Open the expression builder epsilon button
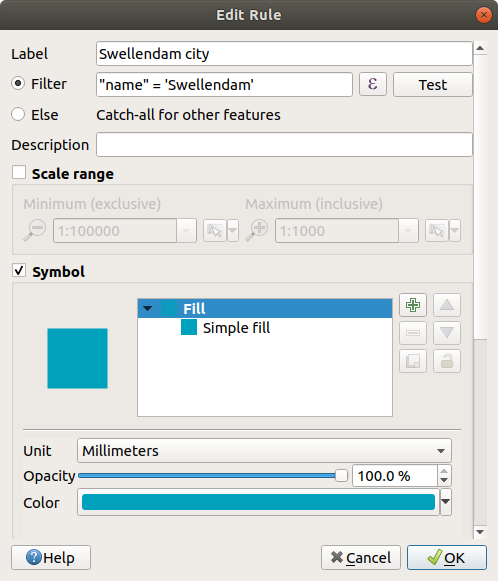The width and height of the screenshot is (498, 581). pyautogui.click(x=373, y=84)
